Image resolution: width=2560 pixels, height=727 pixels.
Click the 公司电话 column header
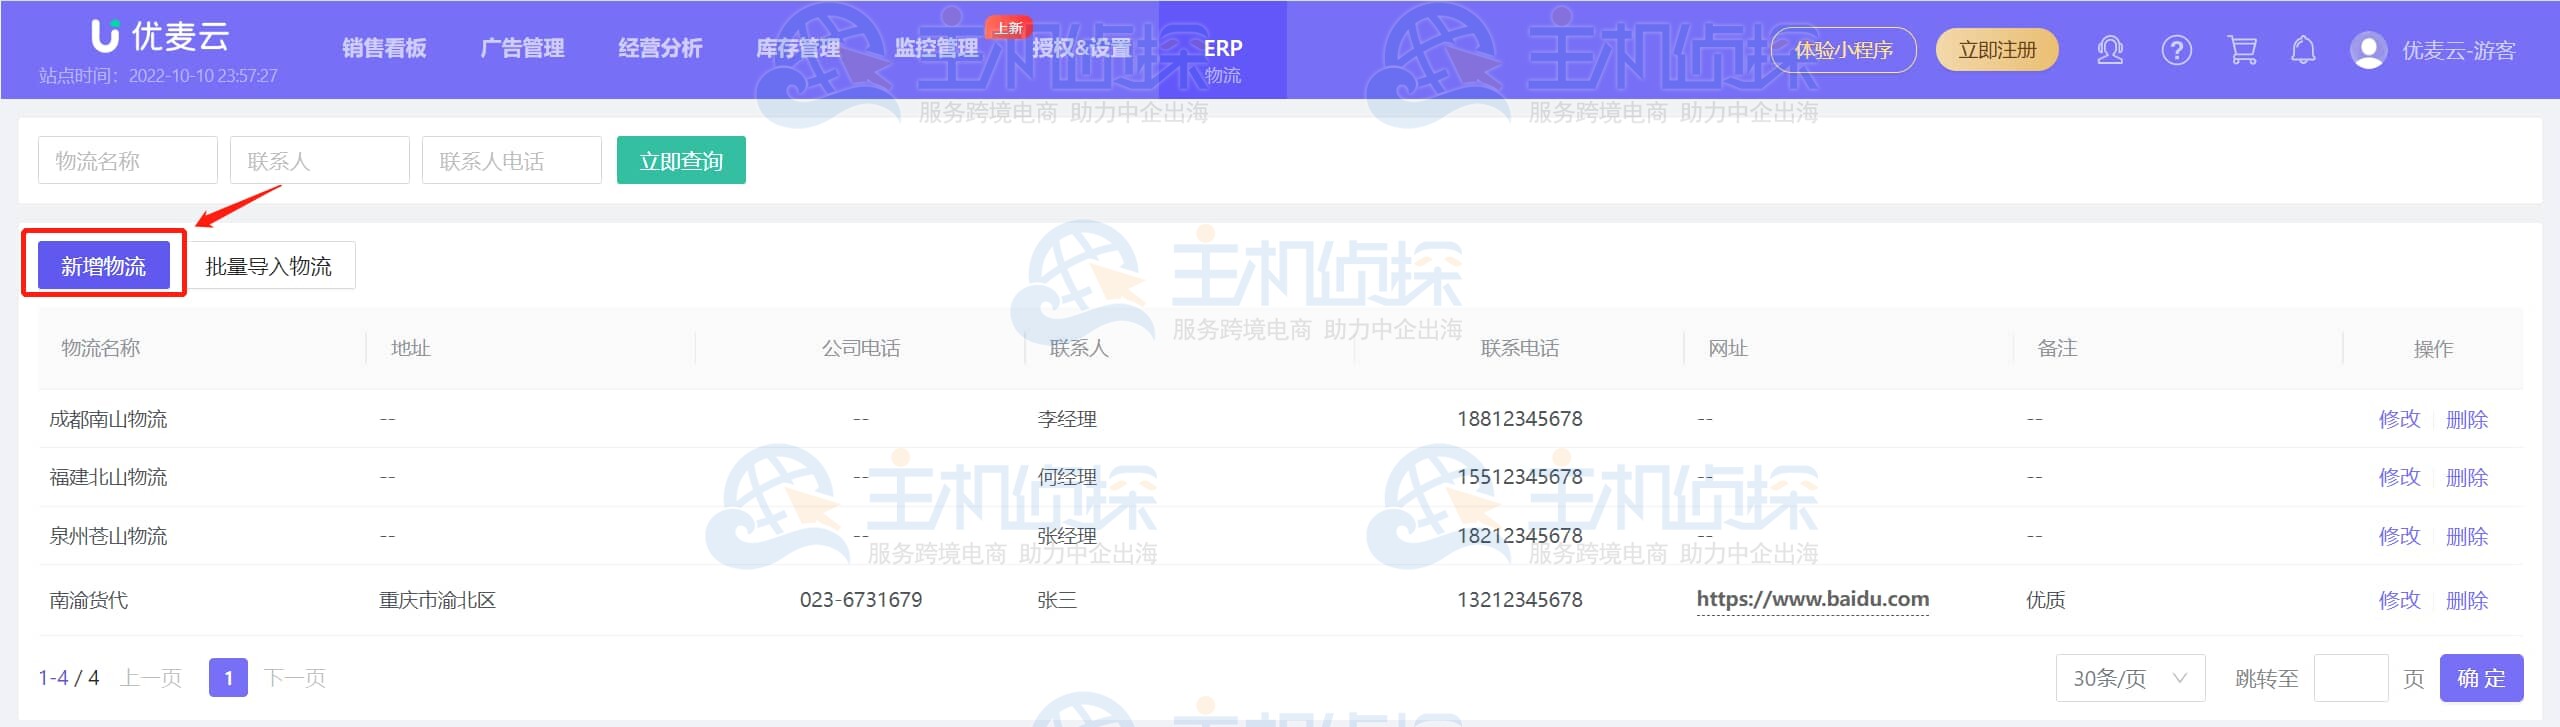point(861,348)
